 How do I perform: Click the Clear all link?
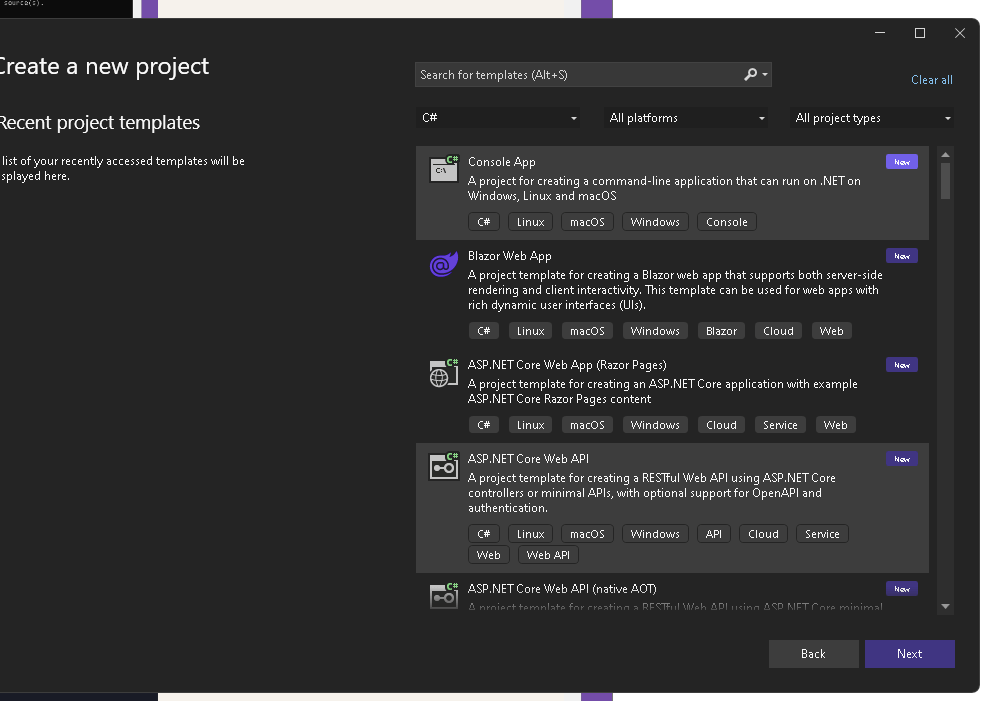pos(931,80)
